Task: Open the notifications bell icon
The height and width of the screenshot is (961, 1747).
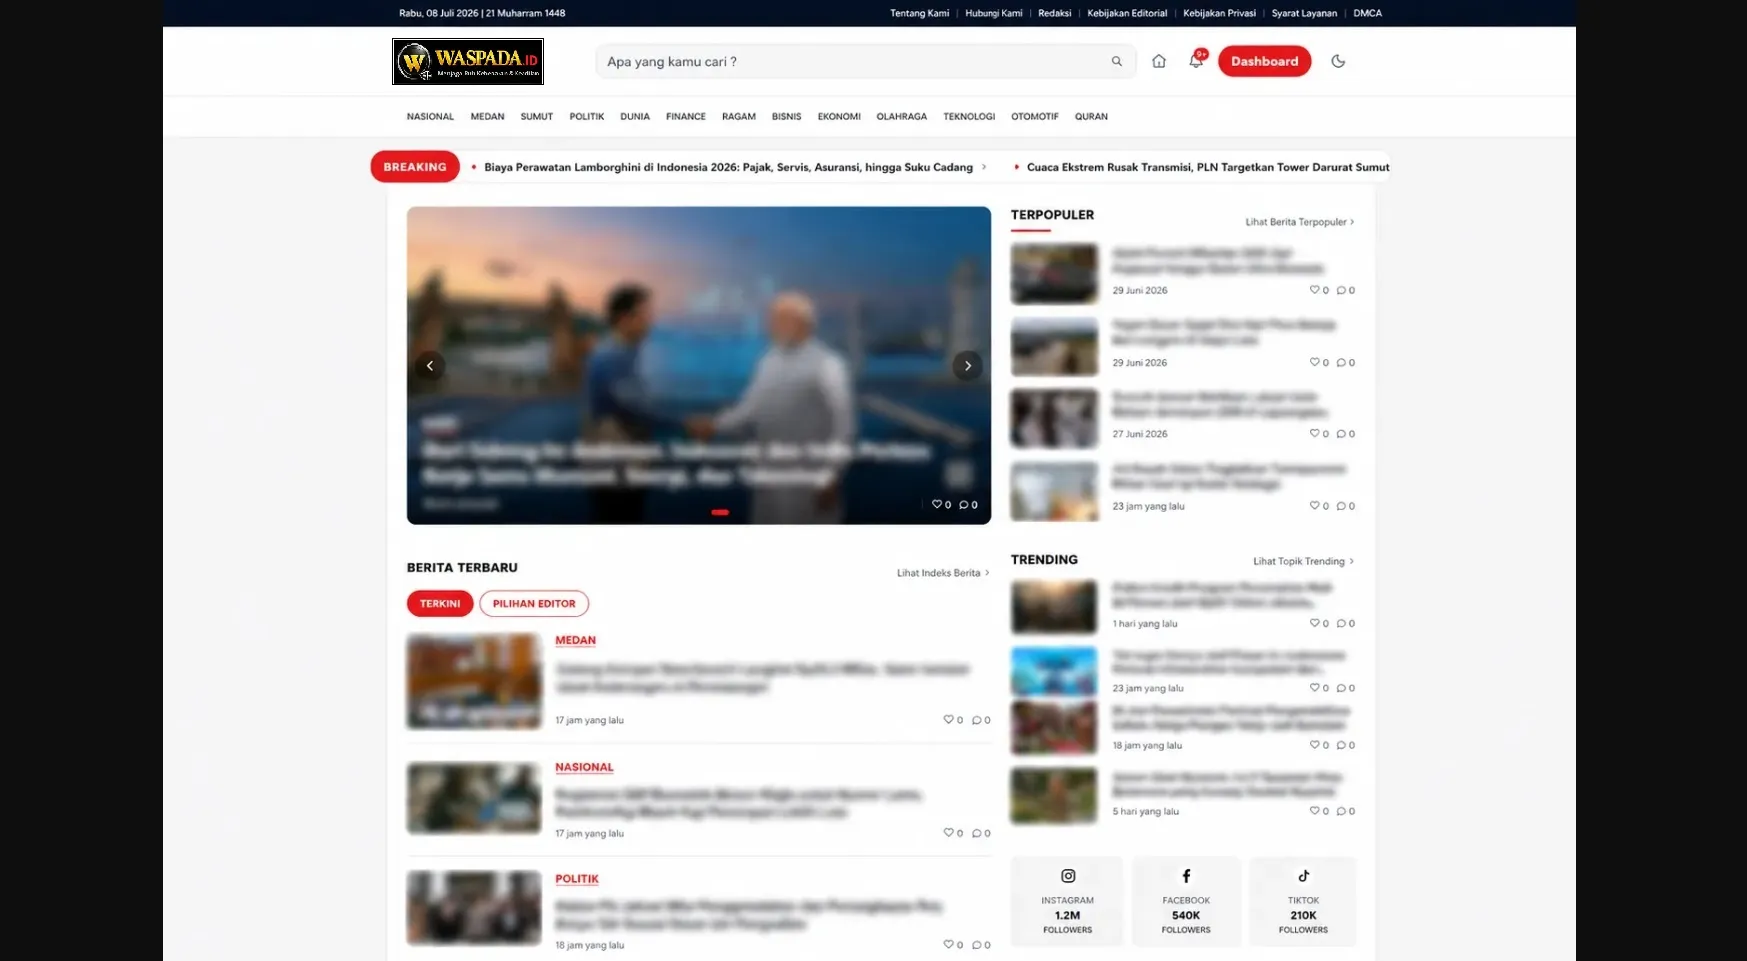Action: tap(1196, 60)
